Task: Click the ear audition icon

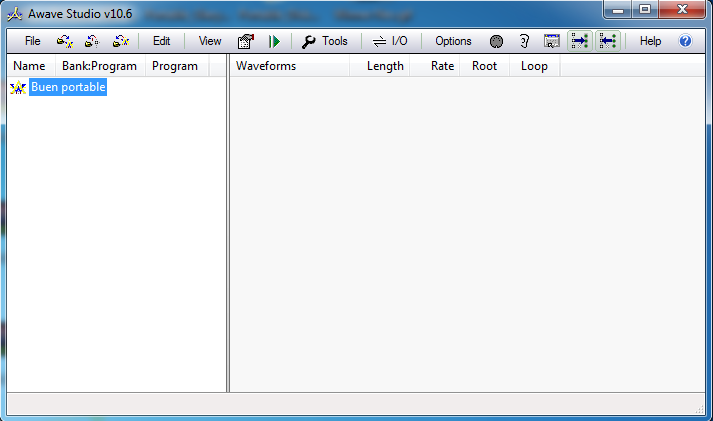Action: pos(524,41)
